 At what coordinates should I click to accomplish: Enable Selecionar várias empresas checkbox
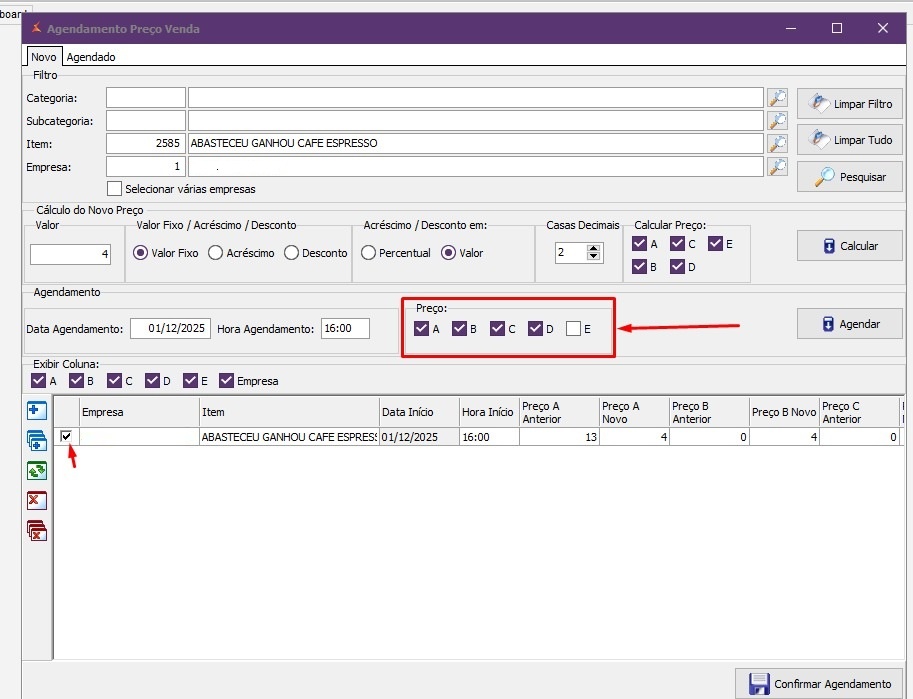point(115,189)
